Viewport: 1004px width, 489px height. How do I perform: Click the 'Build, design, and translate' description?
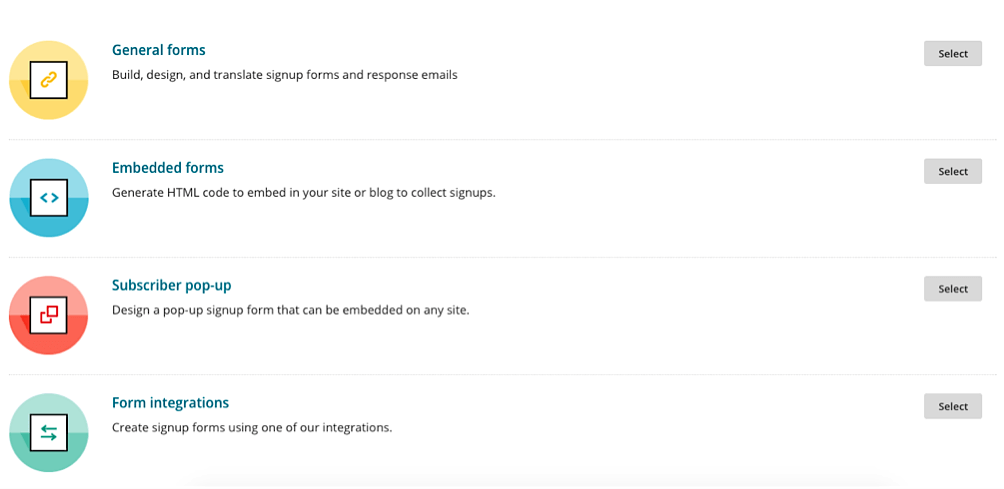(285, 75)
